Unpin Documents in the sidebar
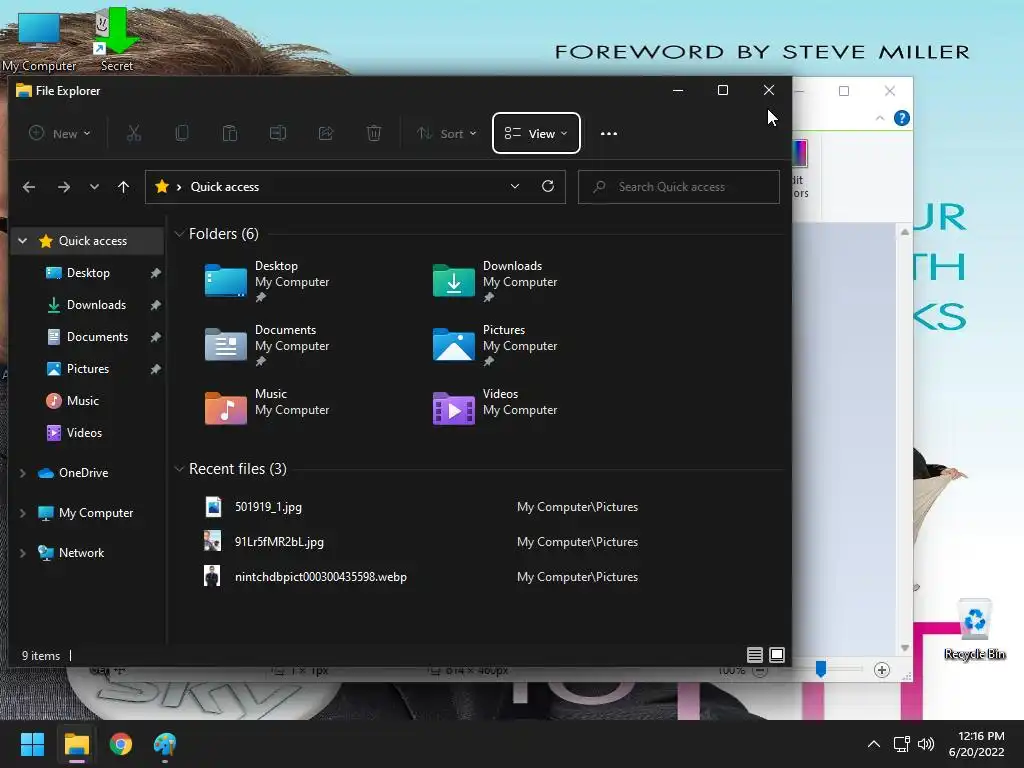The image size is (1024, 768). (x=155, y=337)
